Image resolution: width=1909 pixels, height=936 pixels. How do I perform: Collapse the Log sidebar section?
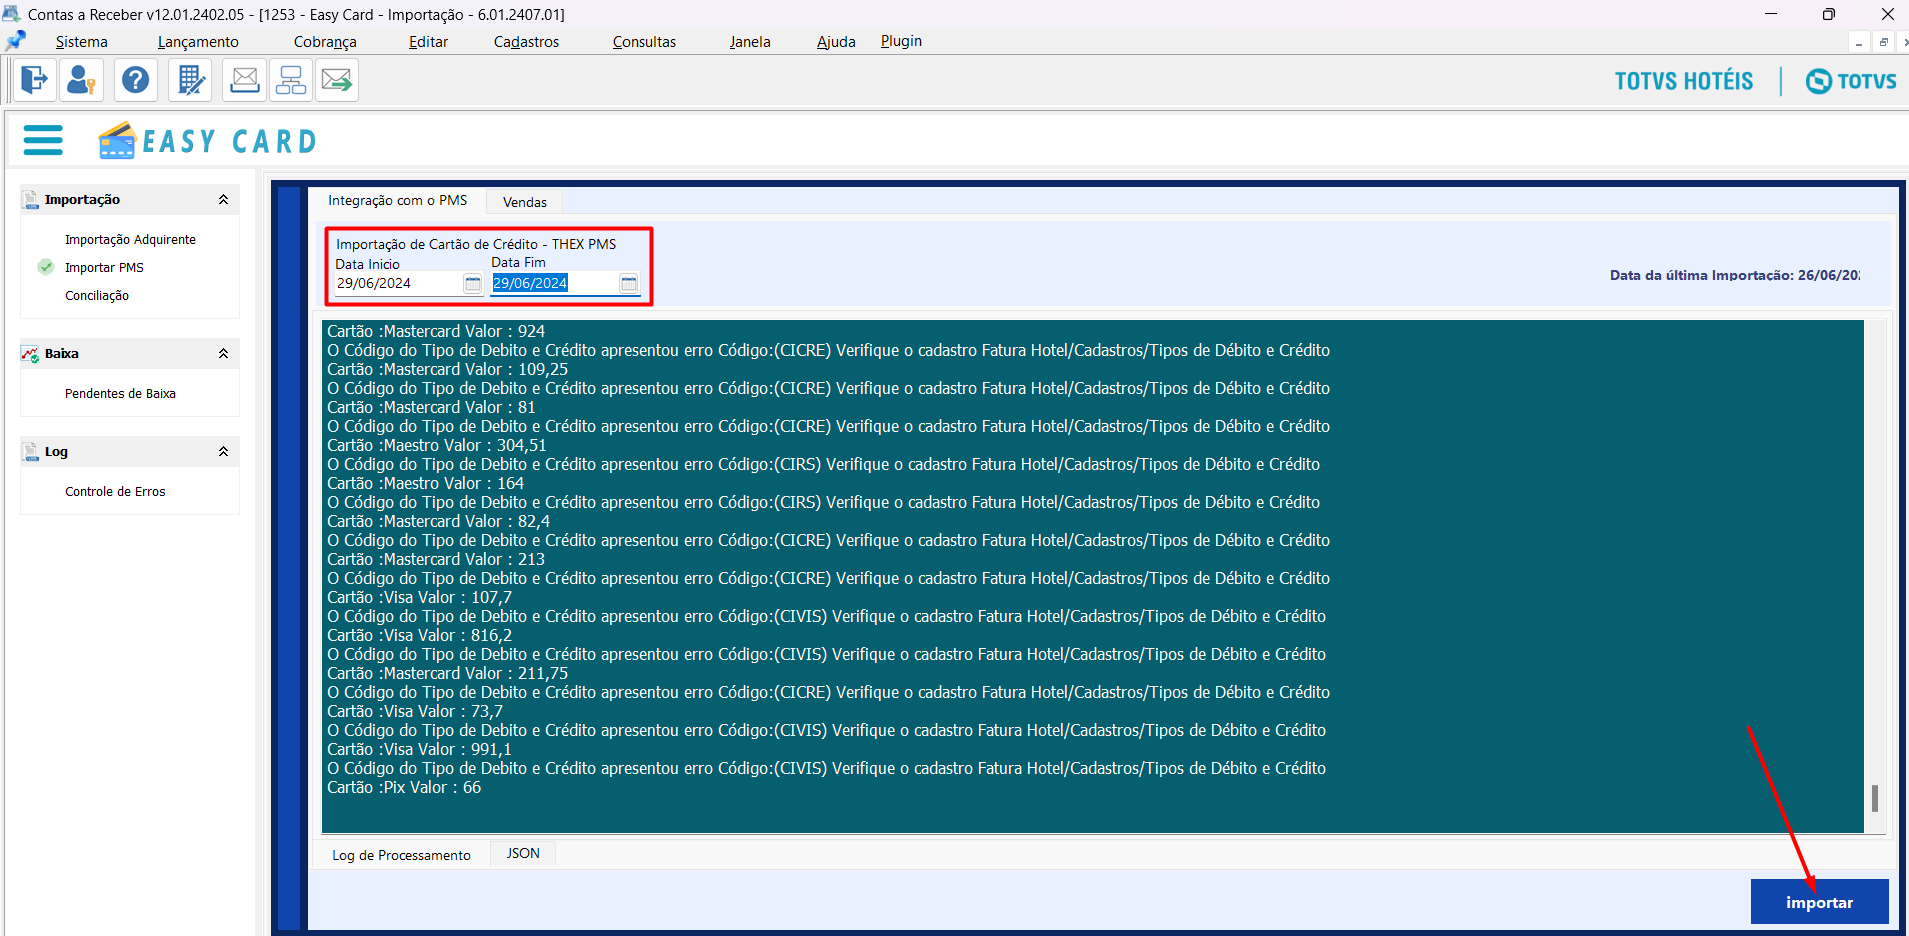(224, 452)
